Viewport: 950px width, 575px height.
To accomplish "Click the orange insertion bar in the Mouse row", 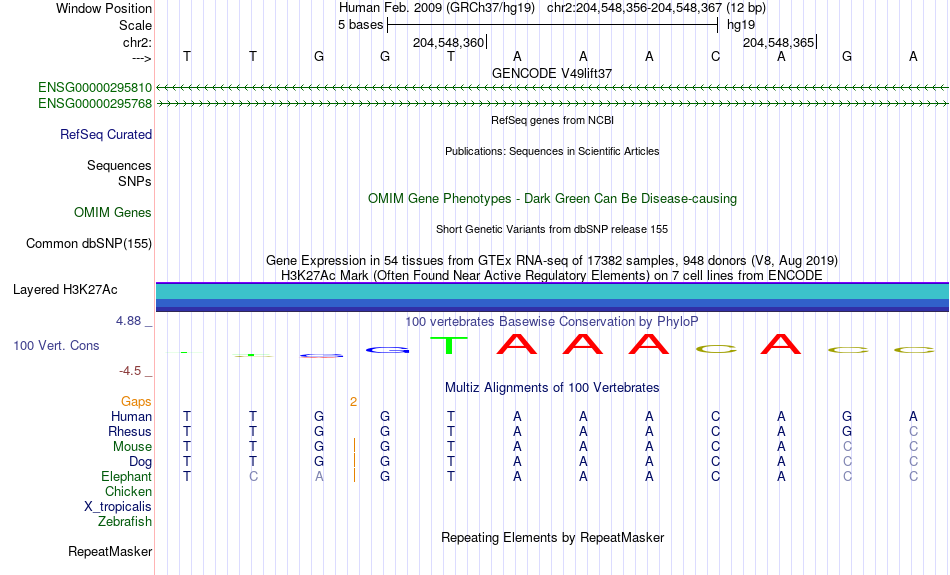I will point(354,447).
